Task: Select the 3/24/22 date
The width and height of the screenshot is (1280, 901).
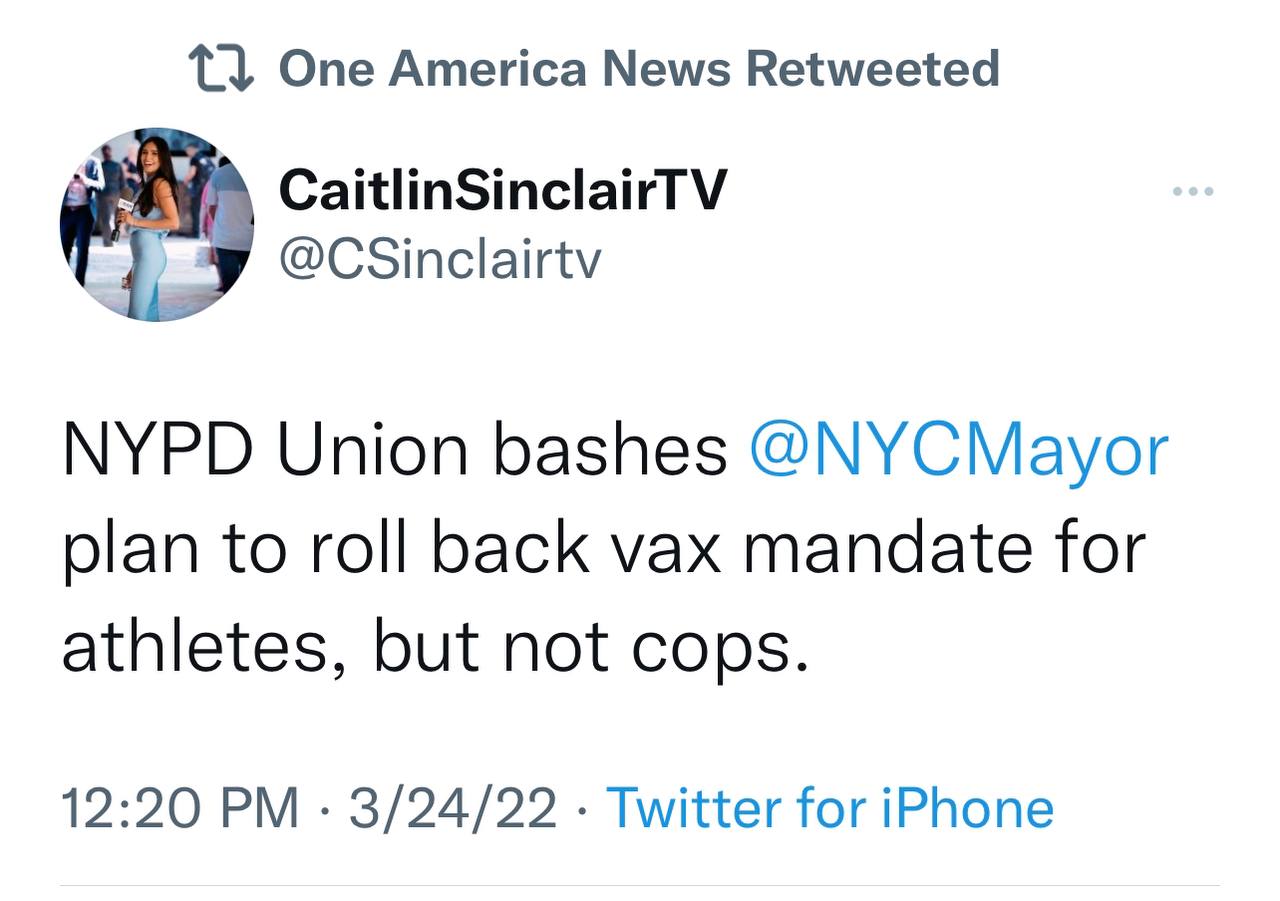Action: click(453, 807)
